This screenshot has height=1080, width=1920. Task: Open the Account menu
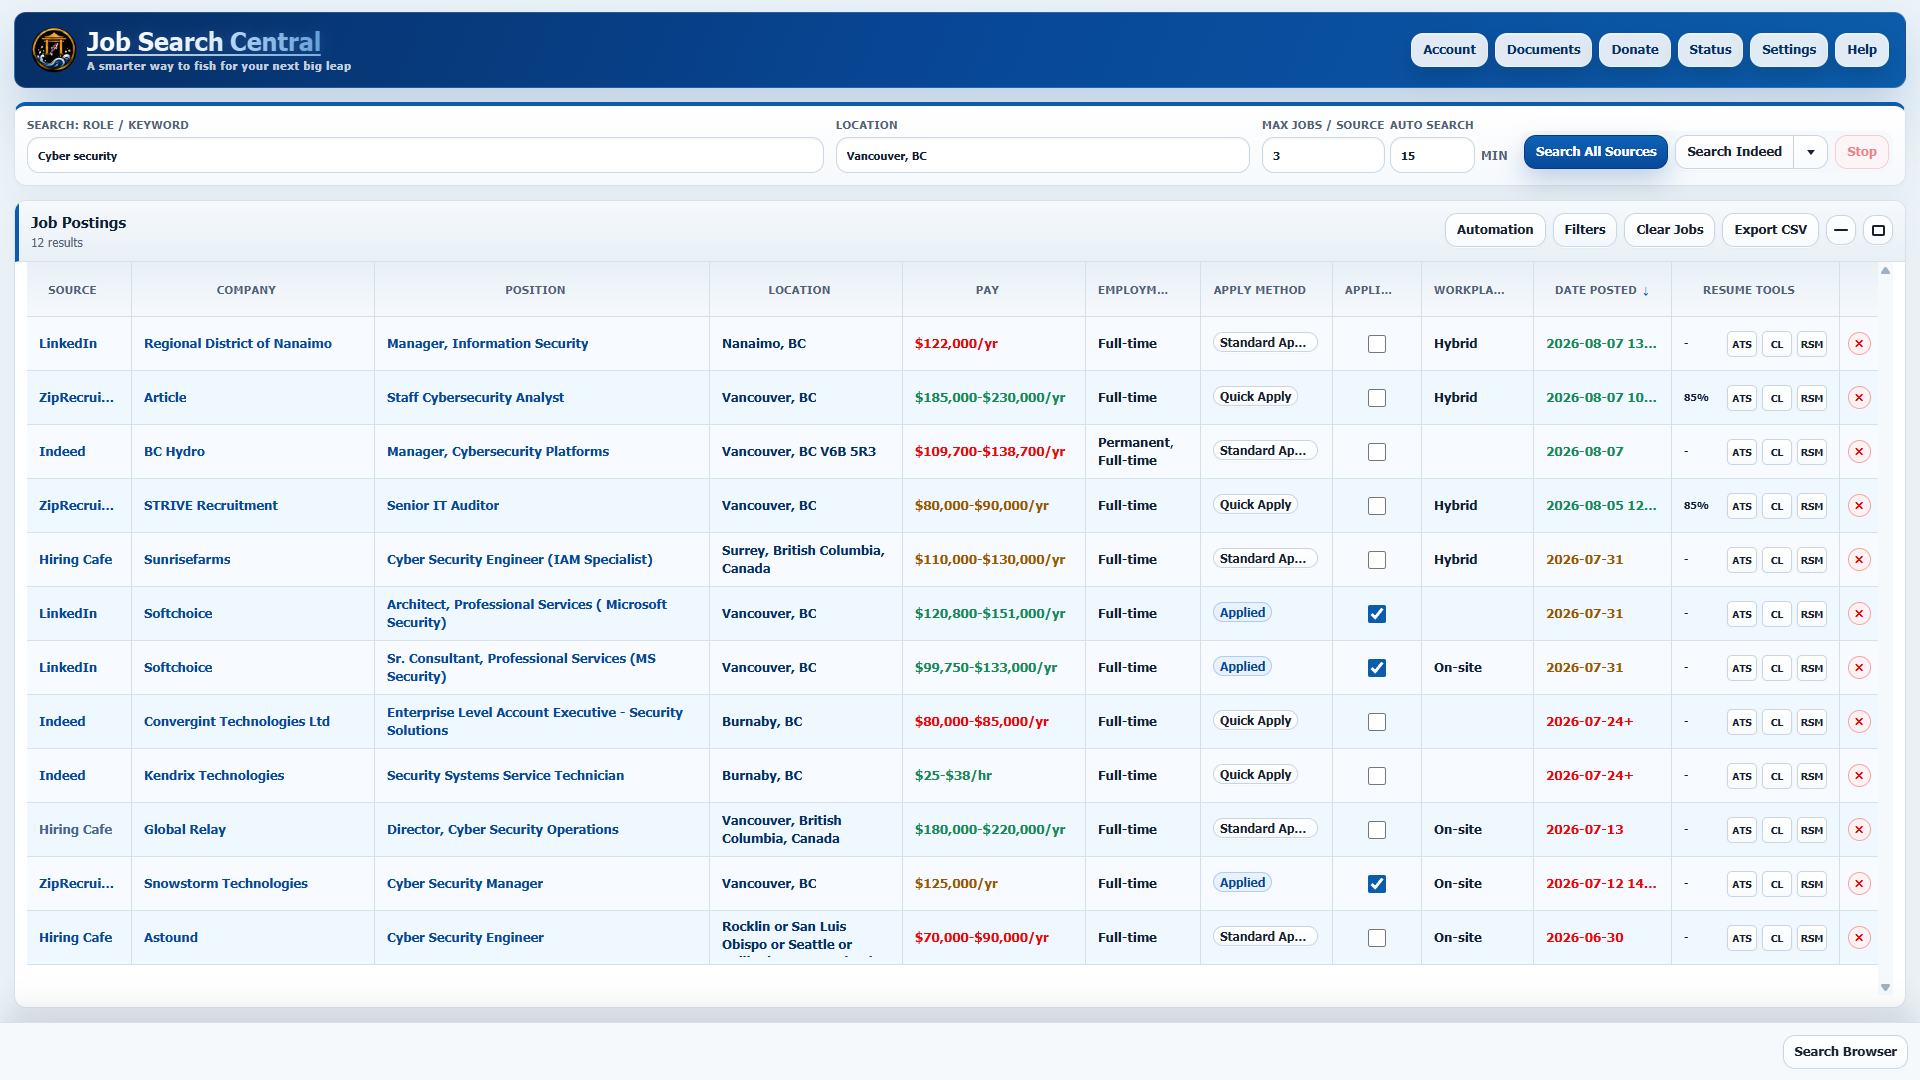1449,50
